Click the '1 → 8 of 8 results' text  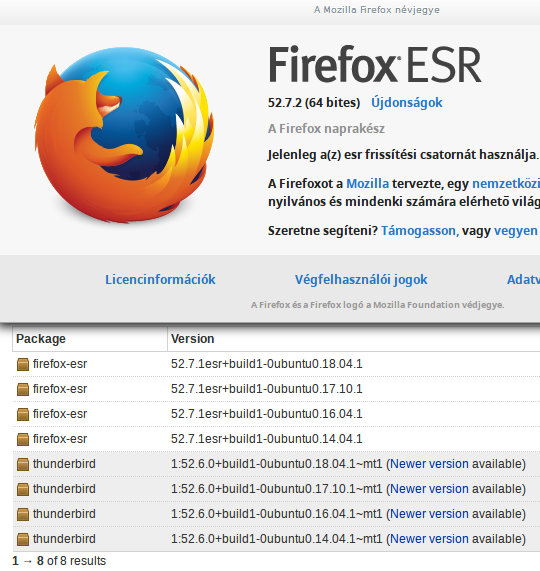[59, 561]
